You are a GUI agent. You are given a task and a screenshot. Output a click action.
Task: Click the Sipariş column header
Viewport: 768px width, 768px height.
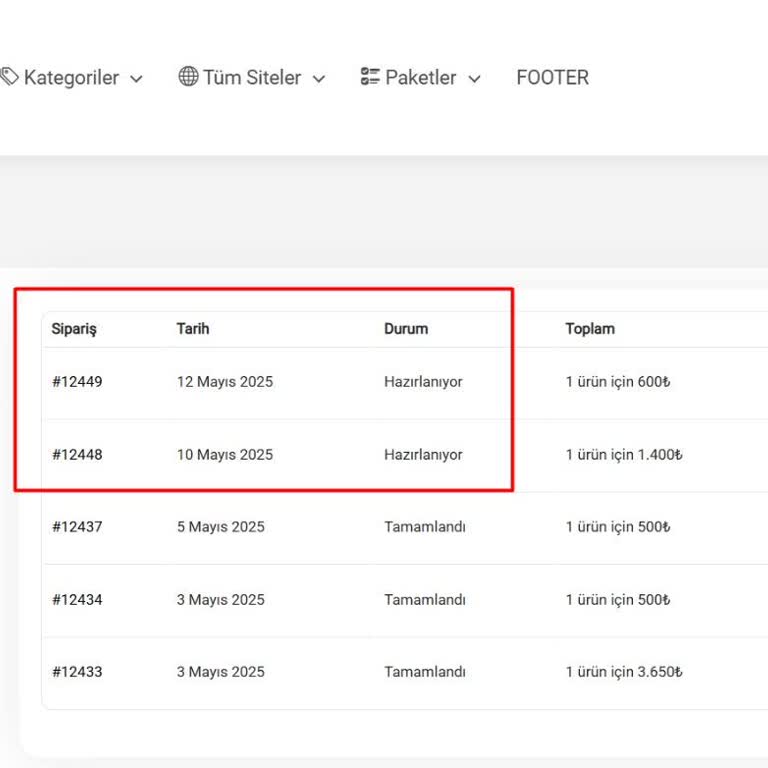[x=74, y=329]
